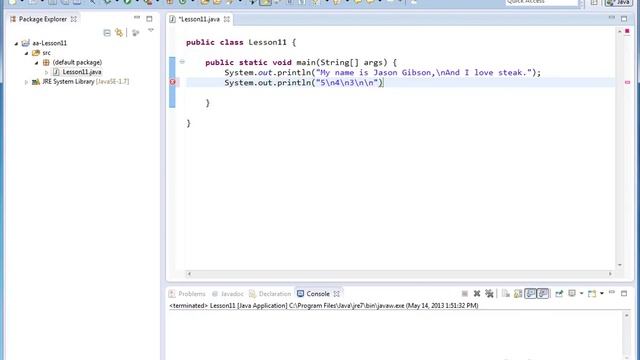Click the red error square atop the ruler

coord(627,31)
